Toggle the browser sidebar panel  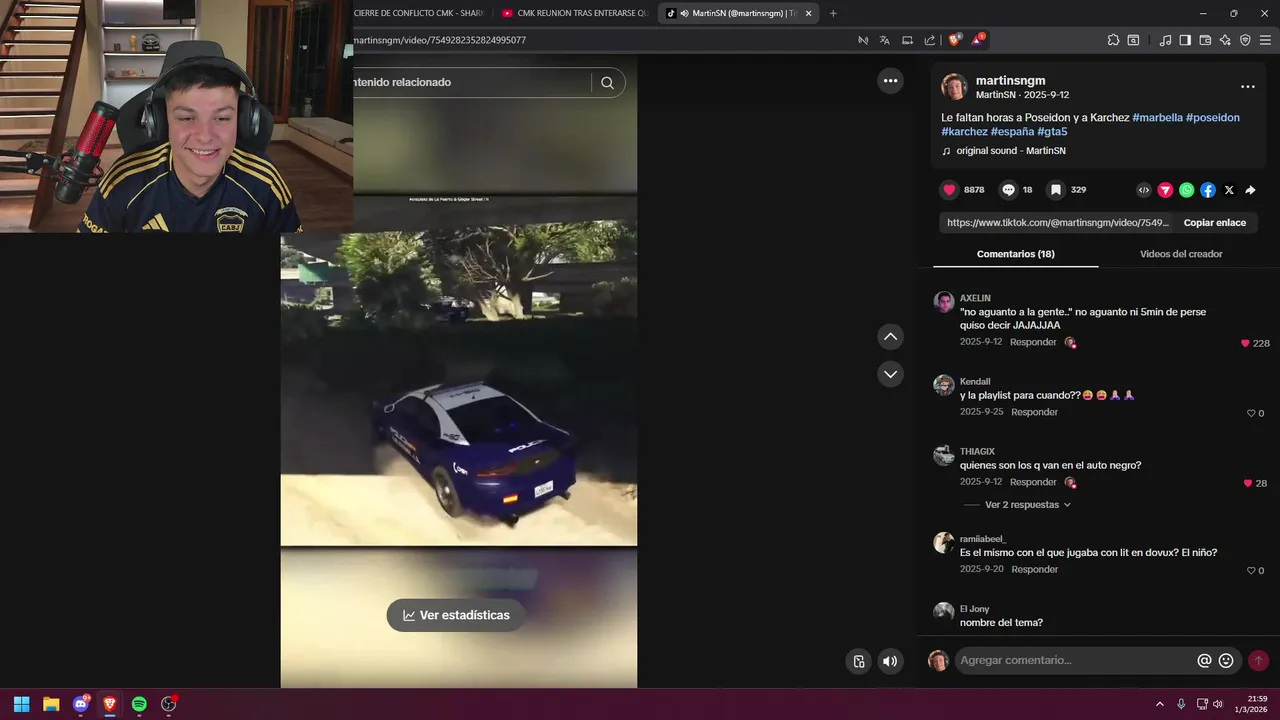click(x=1185, y=40)
